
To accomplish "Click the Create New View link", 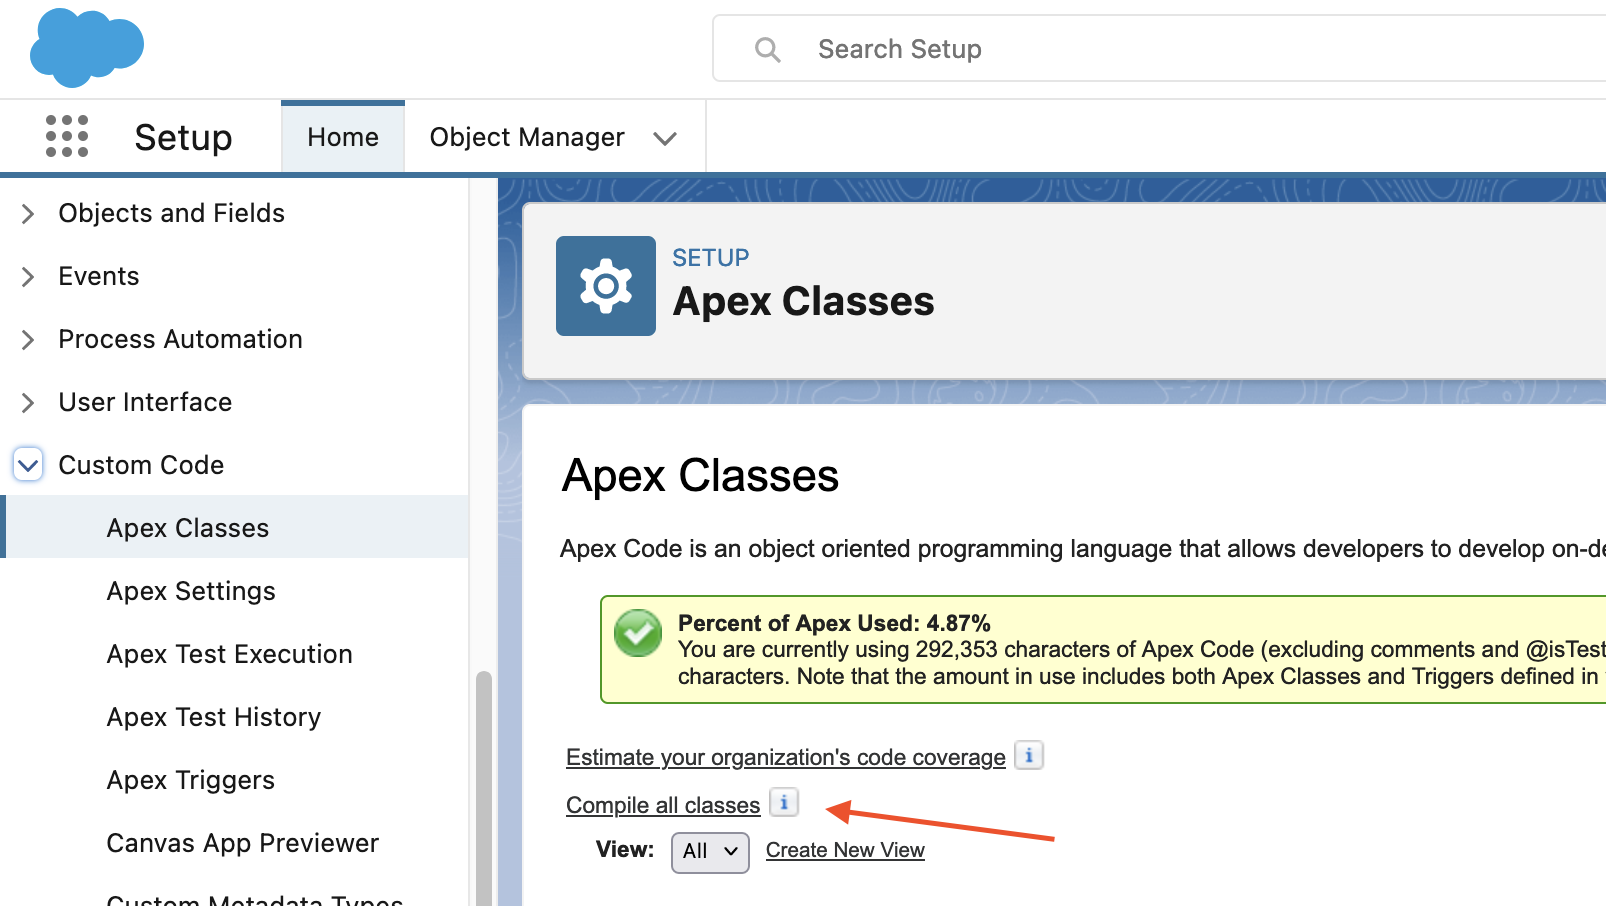I will pos(845,850).
